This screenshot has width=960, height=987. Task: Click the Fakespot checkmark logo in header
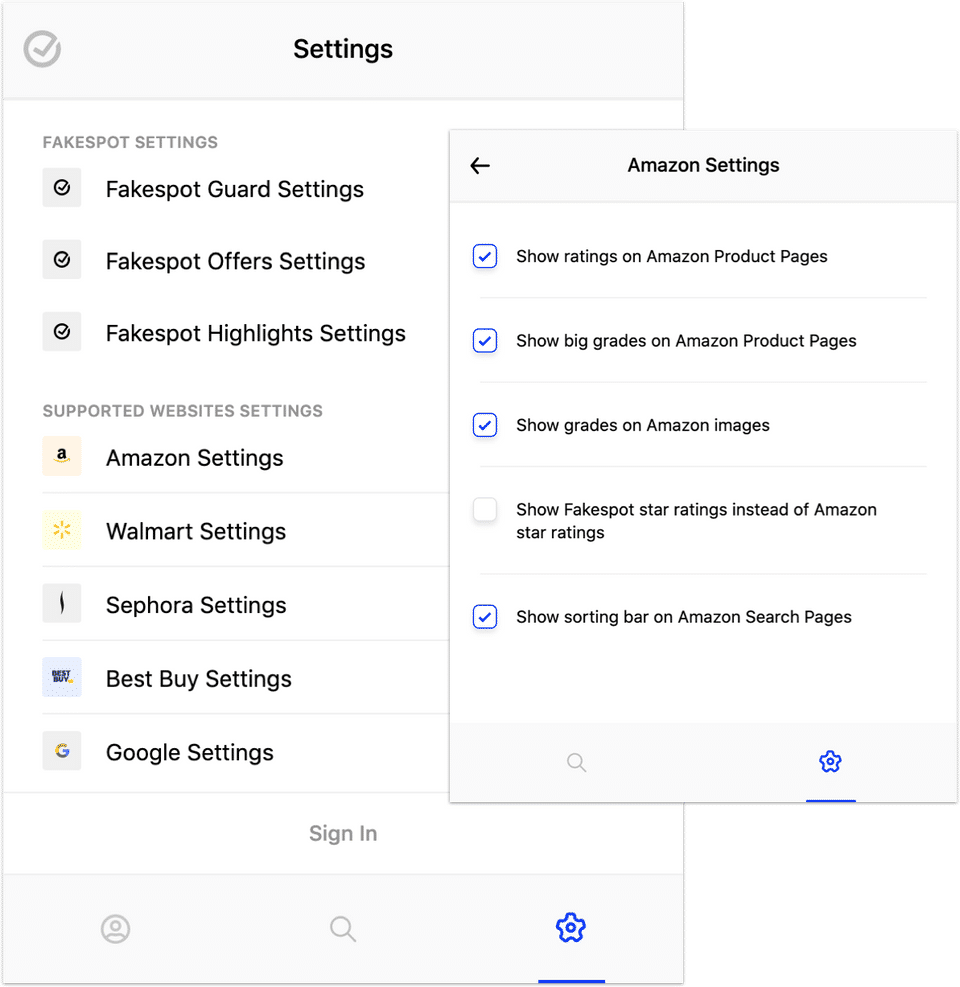pyautogui.click(x=42, y=48)
